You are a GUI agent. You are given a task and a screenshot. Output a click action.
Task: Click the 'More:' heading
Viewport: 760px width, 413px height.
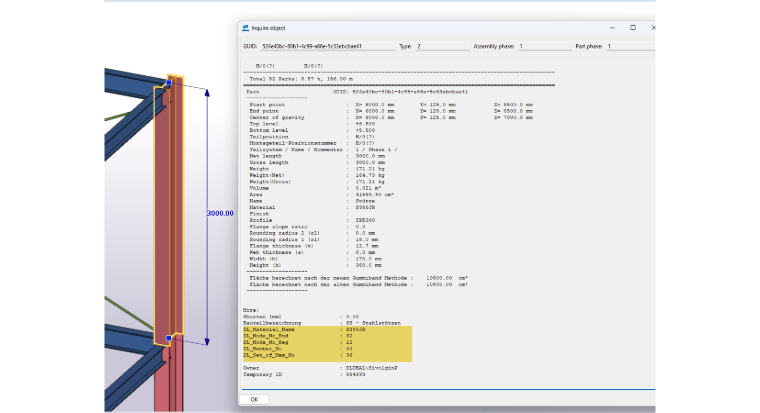coord(251,310)
